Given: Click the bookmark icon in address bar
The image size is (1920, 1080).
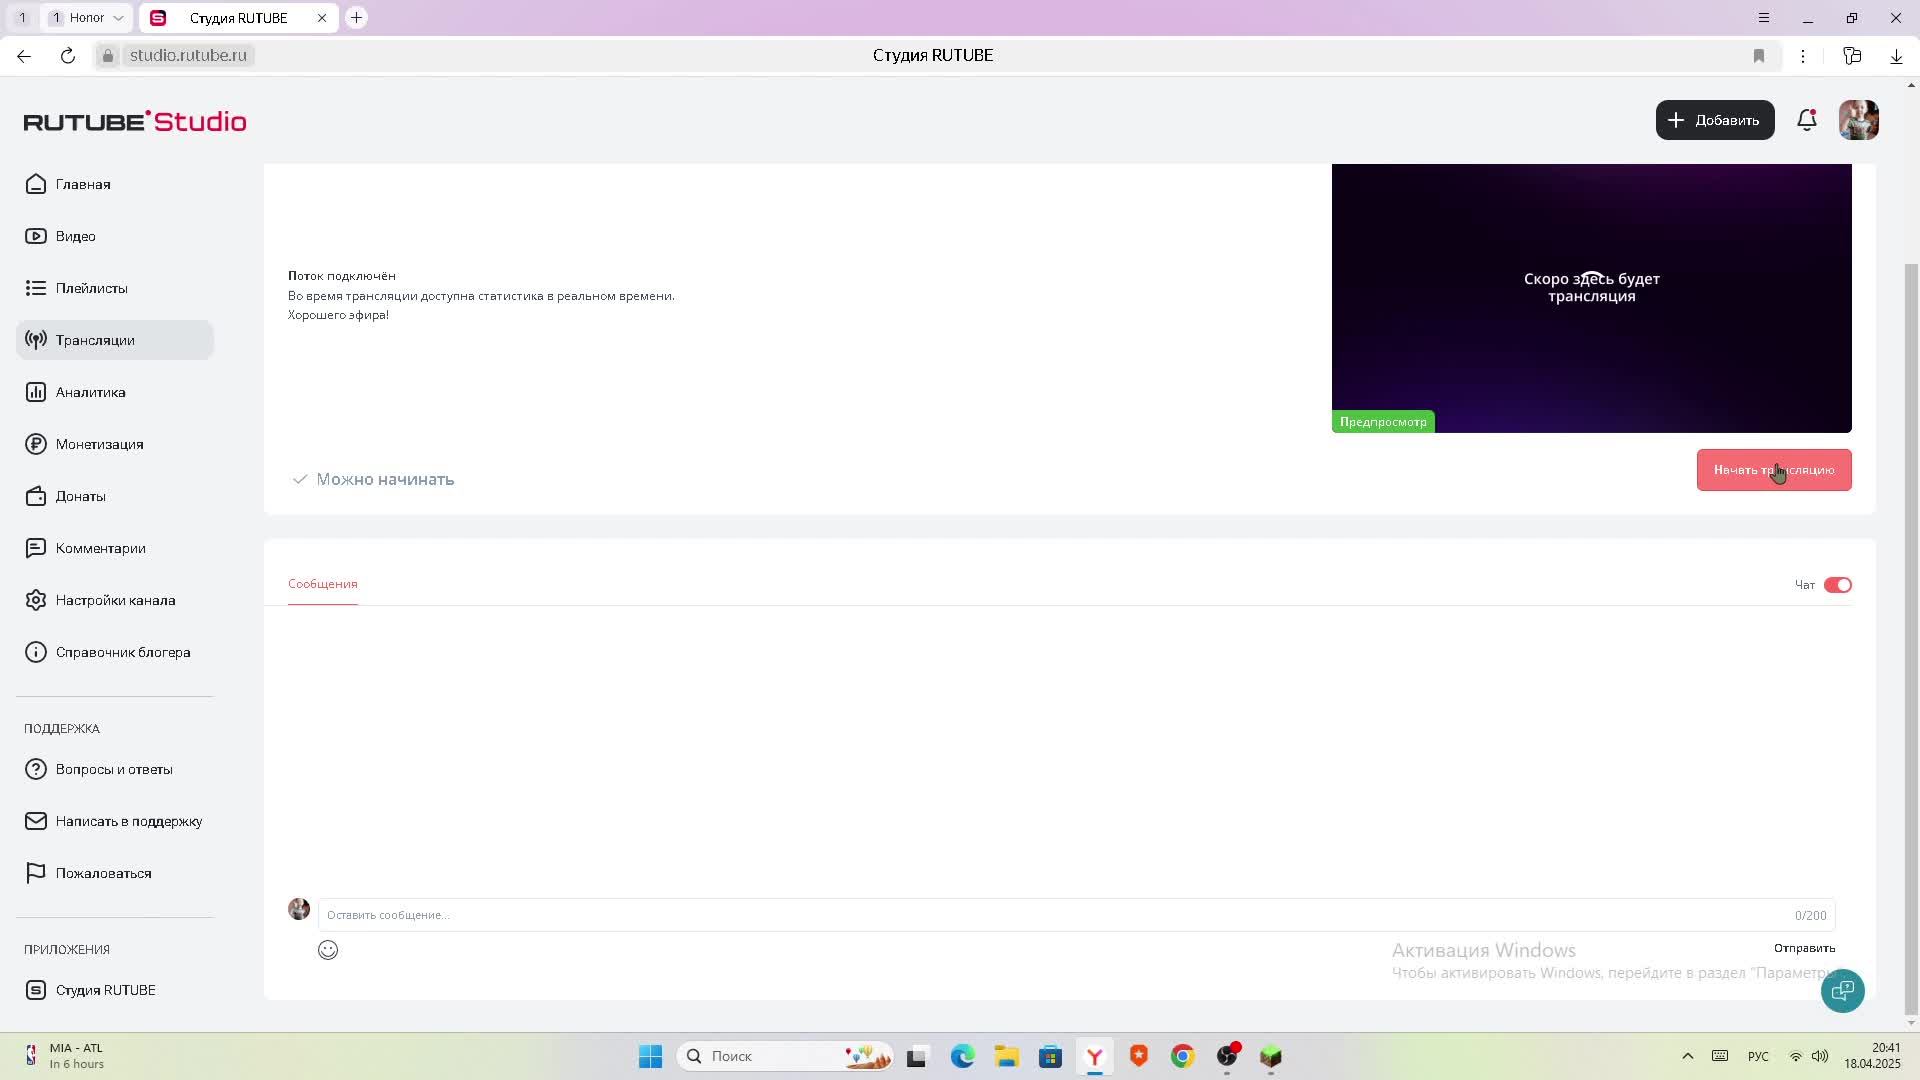Looking at the screenshot, I should pos(1759,56).
